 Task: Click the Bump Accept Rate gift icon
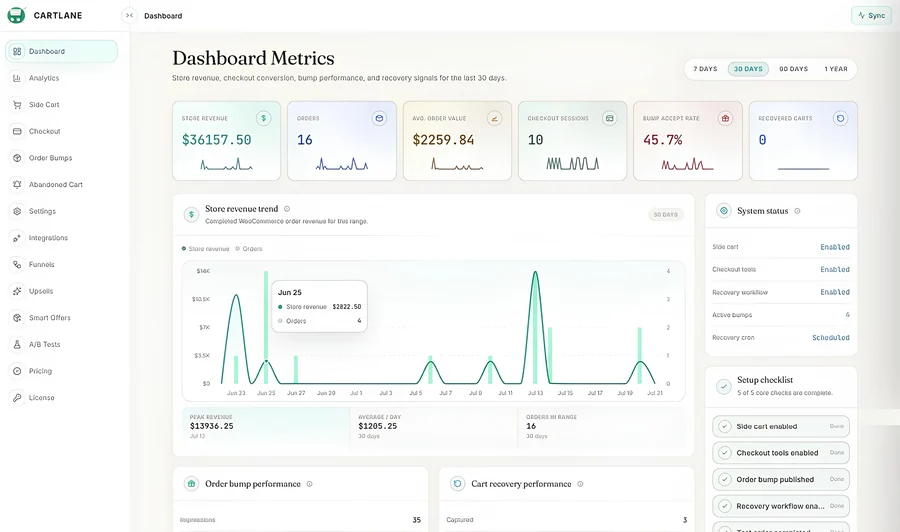point(725,118)
